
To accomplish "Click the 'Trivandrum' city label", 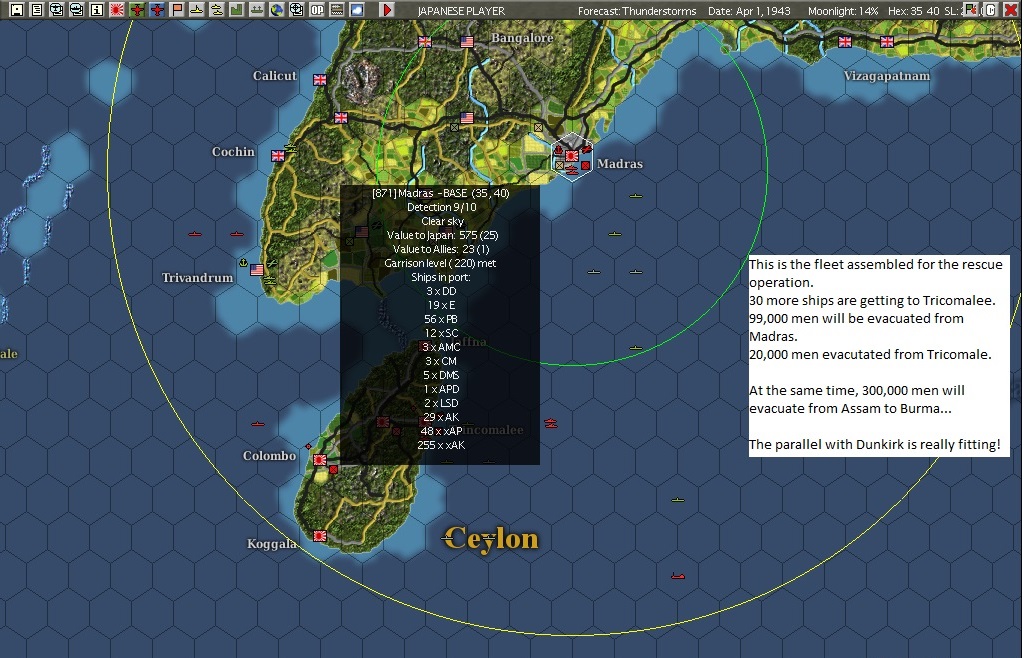I will tap(197, 278).
